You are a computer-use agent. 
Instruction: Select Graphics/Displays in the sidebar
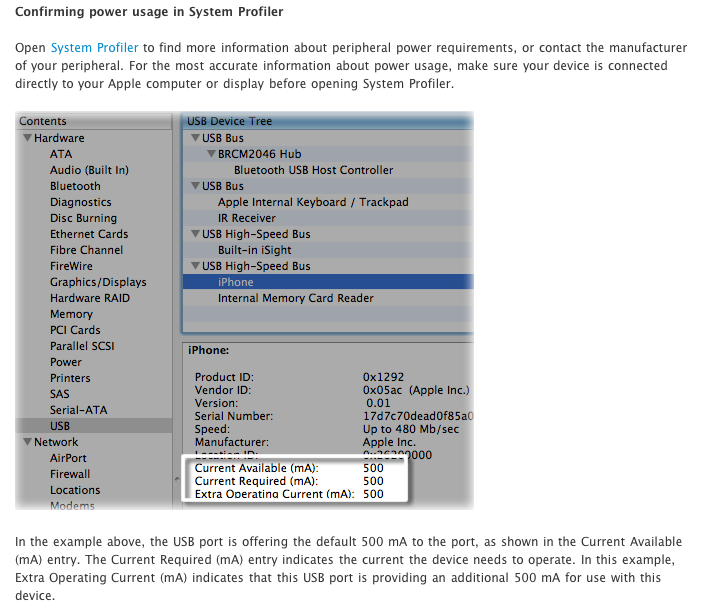(x=98, y=282)
